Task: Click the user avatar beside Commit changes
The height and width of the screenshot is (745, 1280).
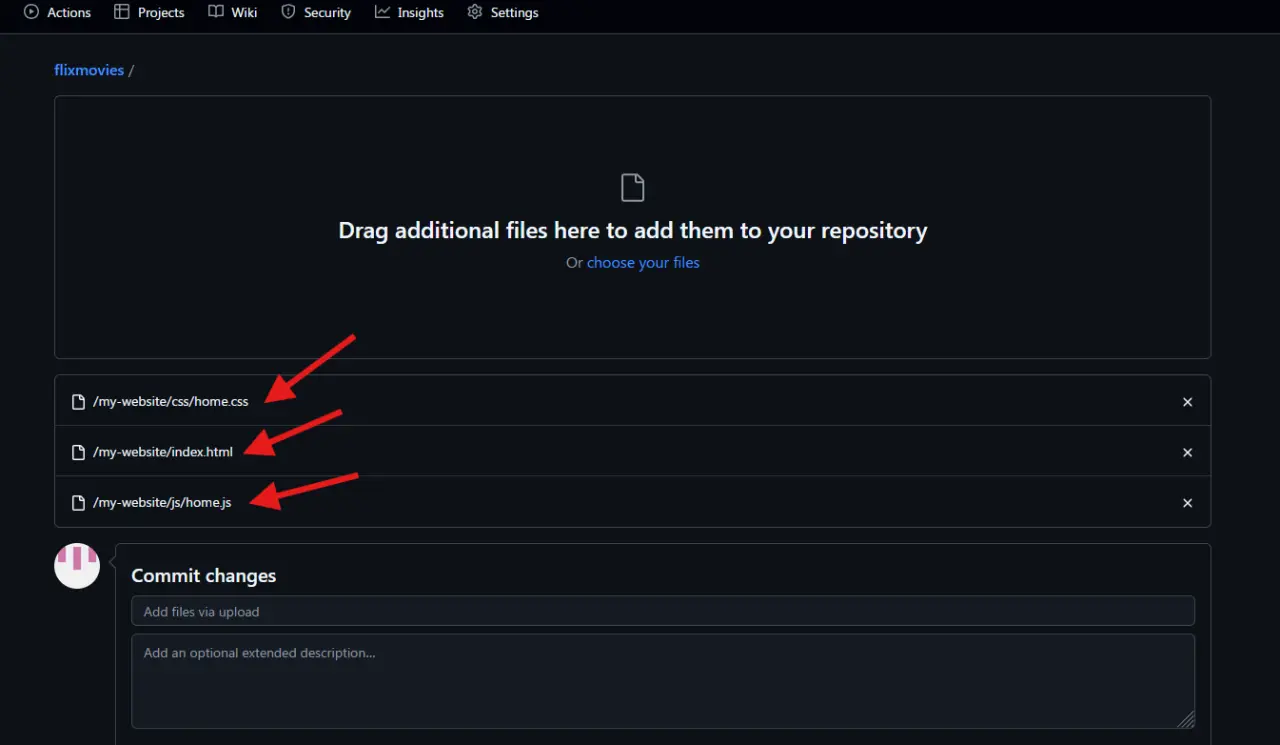Action: 77,566
